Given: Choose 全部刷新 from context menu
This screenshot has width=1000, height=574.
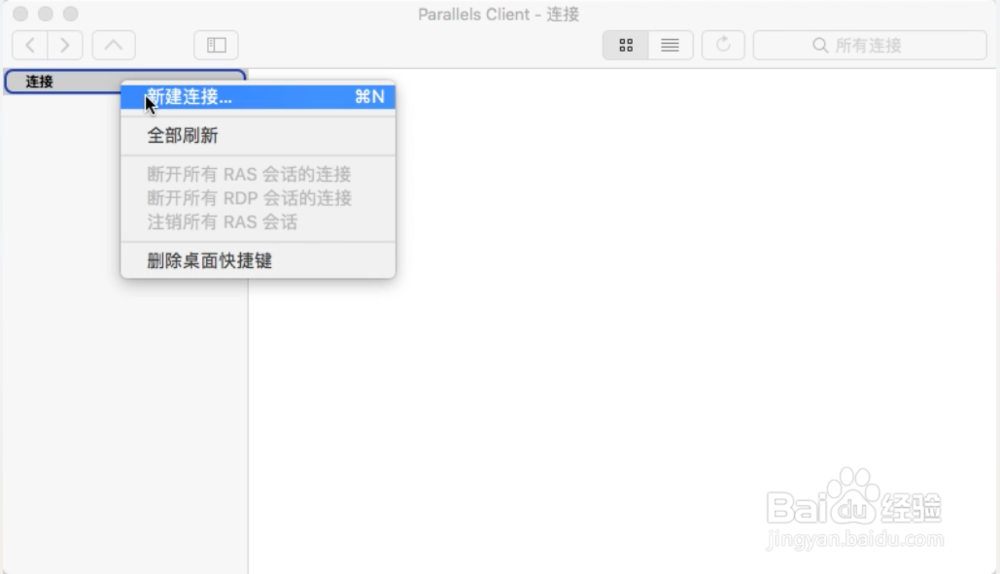Looking at the screenshot, I should pyautogui.click(x=258, y=135).
